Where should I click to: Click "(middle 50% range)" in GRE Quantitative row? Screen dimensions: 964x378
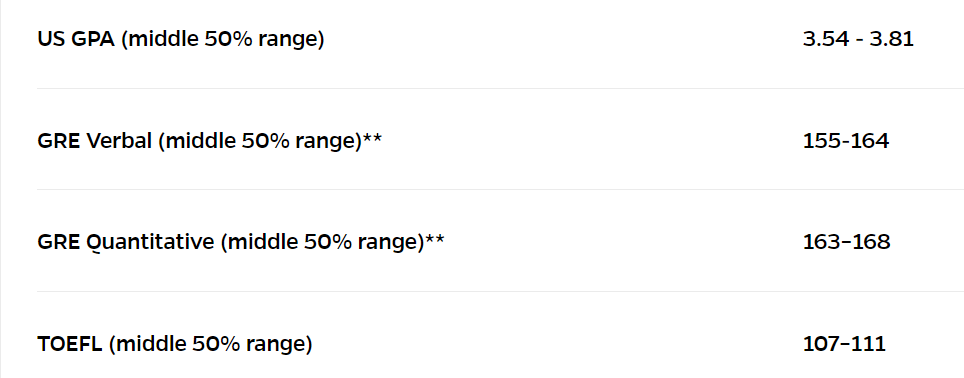322,242
